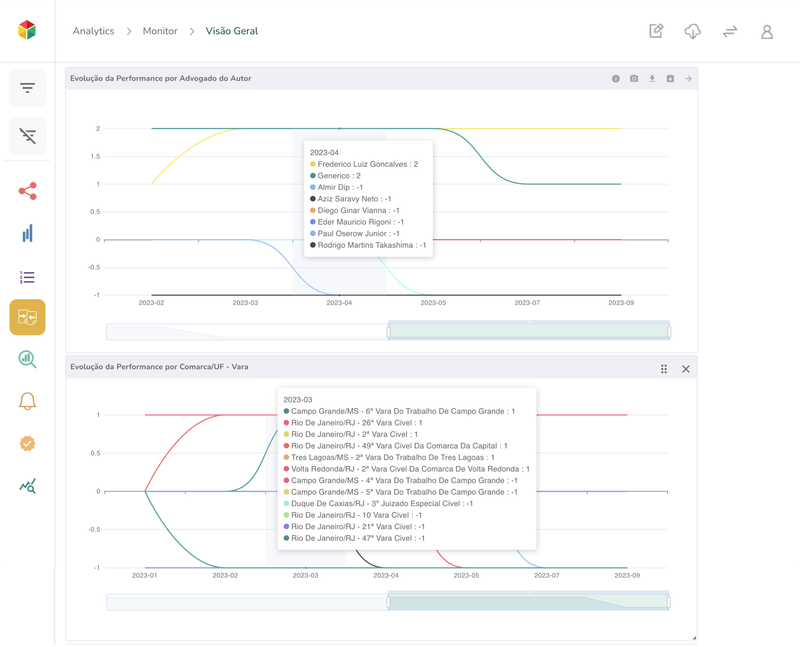The width and height of the screenshot is (800, 647).
Task: Click the info icon on Advogado chart
Action: pyautogui.click(x=616, y=79)
